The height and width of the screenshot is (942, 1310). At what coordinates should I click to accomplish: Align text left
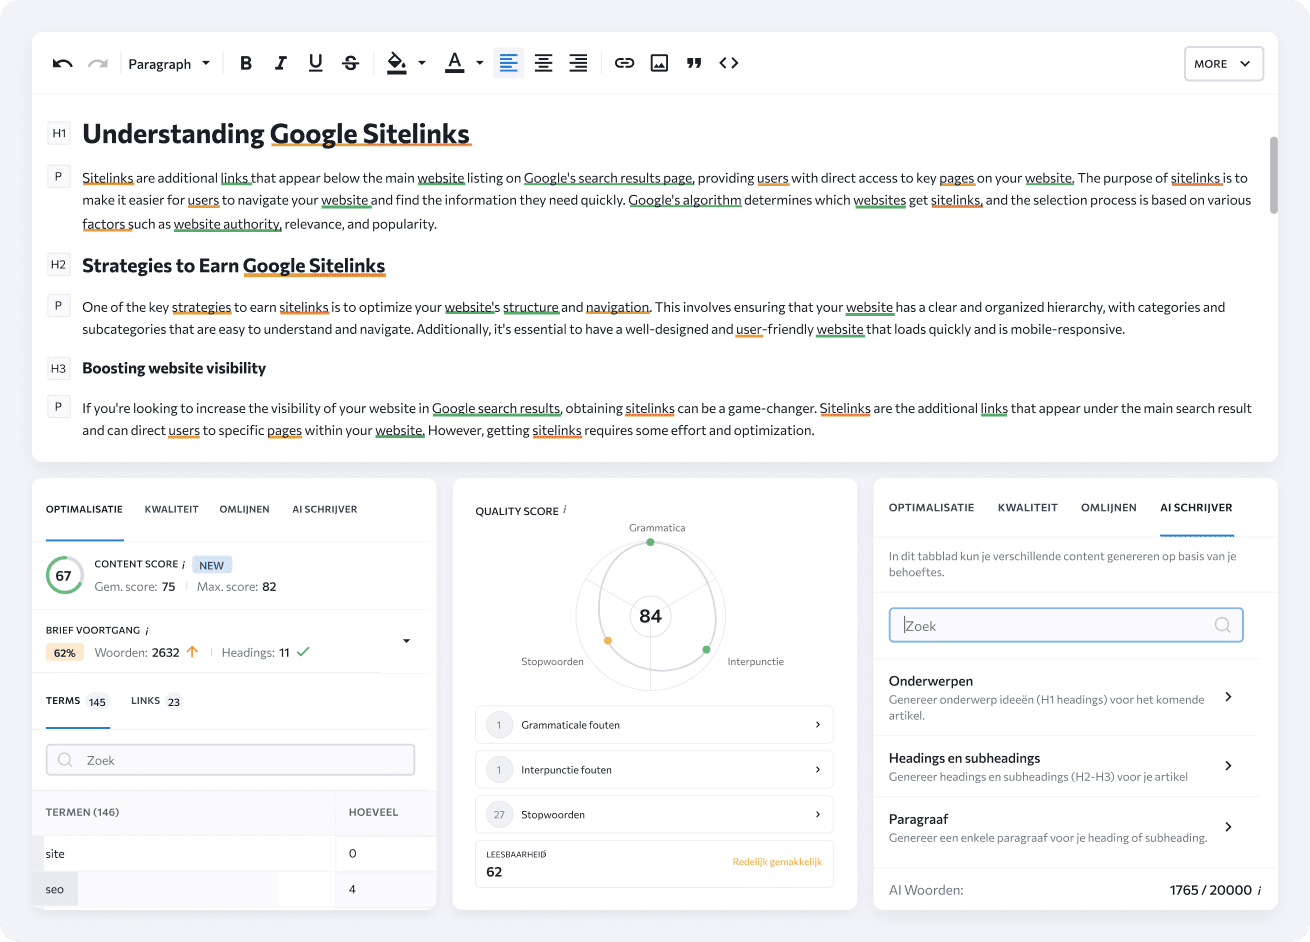[x=509, y=63]
